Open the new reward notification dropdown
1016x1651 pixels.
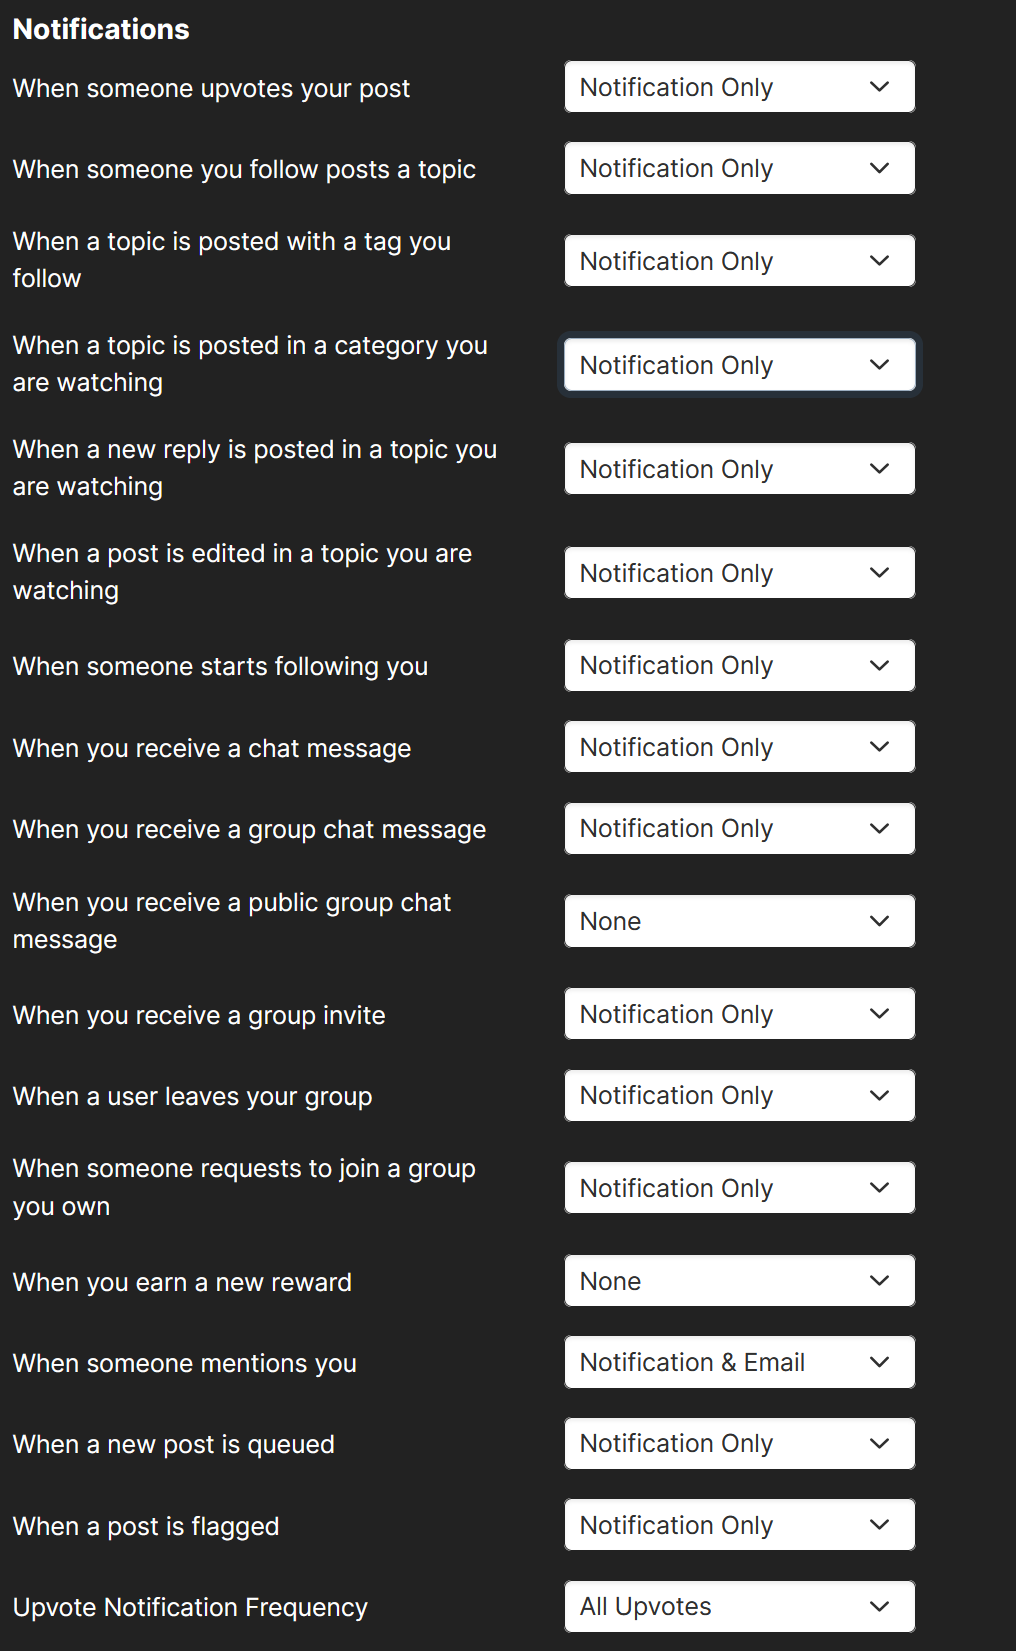pyautogui.click(x=739, y=1281)
